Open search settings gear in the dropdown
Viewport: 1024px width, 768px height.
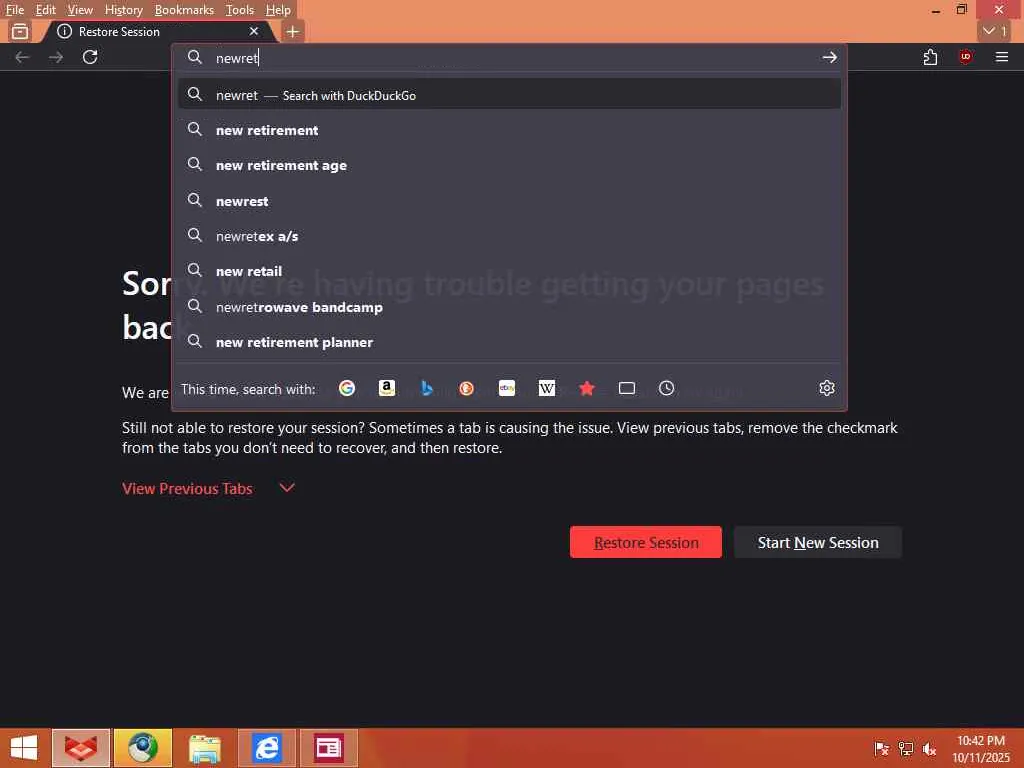click(827, 389)
